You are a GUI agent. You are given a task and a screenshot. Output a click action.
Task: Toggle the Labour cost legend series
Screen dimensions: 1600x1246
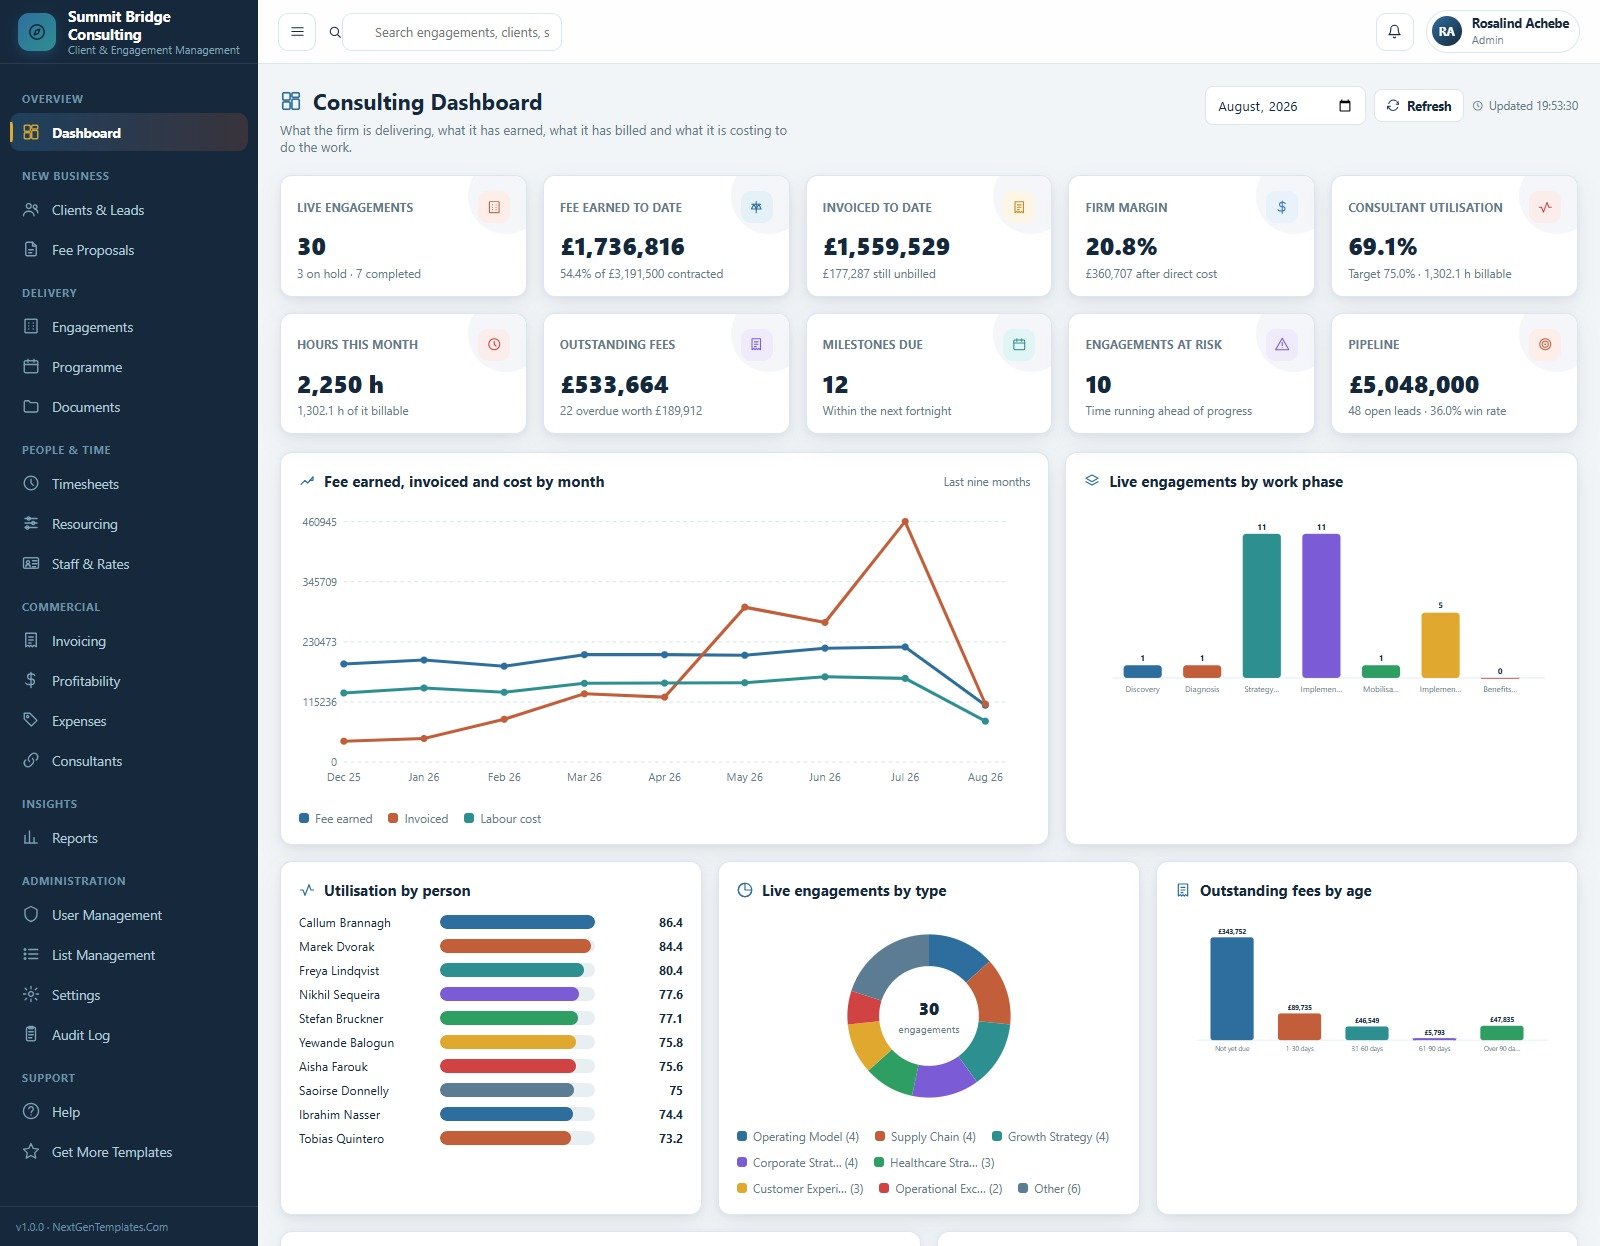pos(503,819)
